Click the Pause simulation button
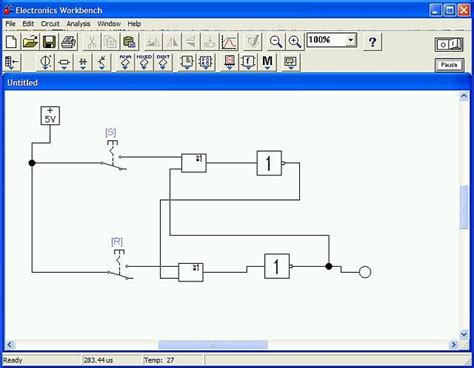This screenshot has width=474, height=368. (449, 65)
